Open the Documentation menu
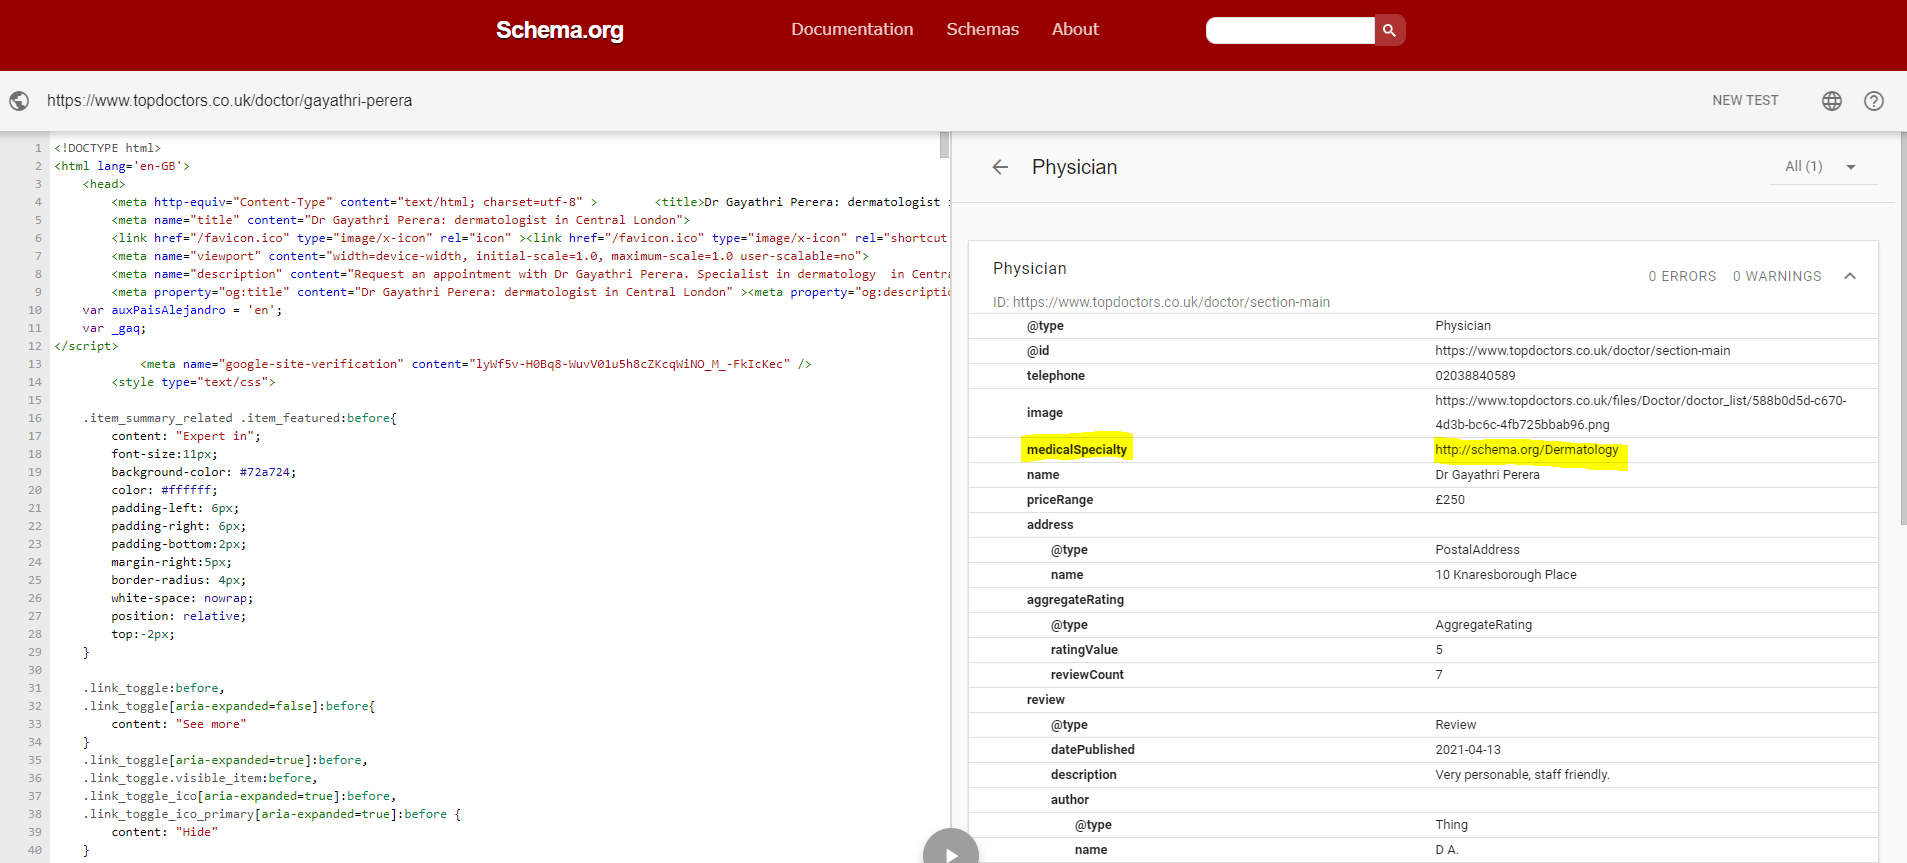 click(852, 30)
